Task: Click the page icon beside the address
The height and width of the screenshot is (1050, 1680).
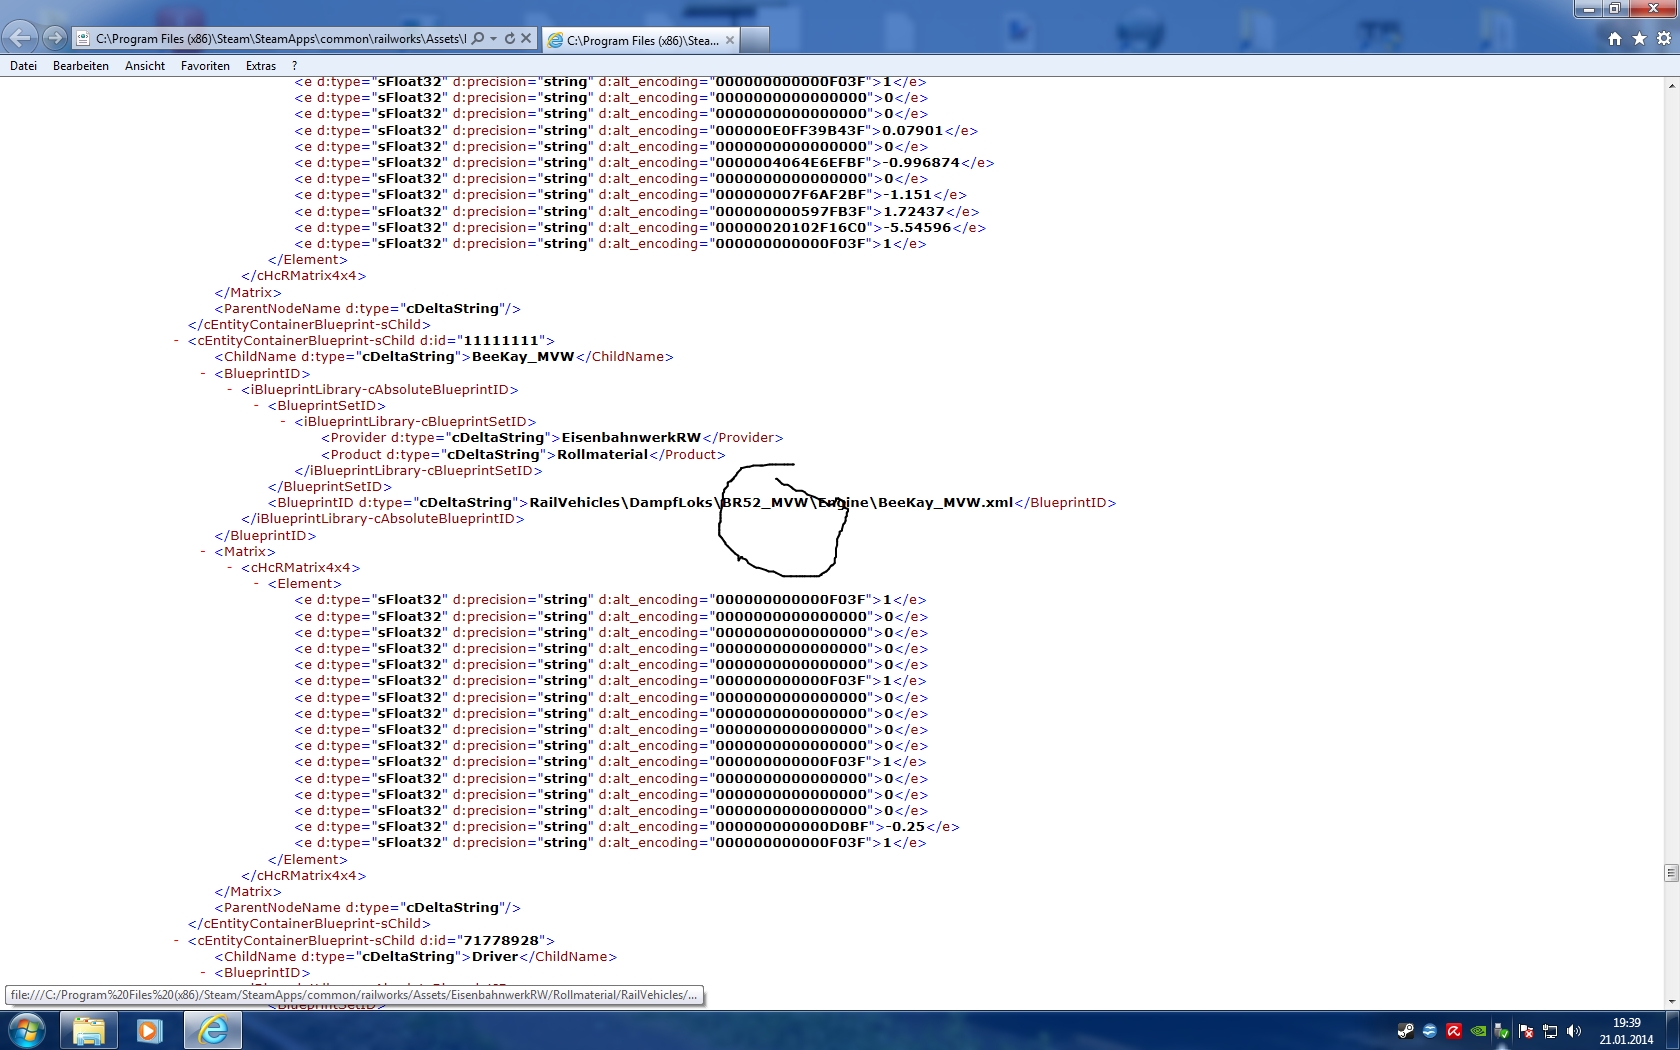Action: tap(83, 39)
